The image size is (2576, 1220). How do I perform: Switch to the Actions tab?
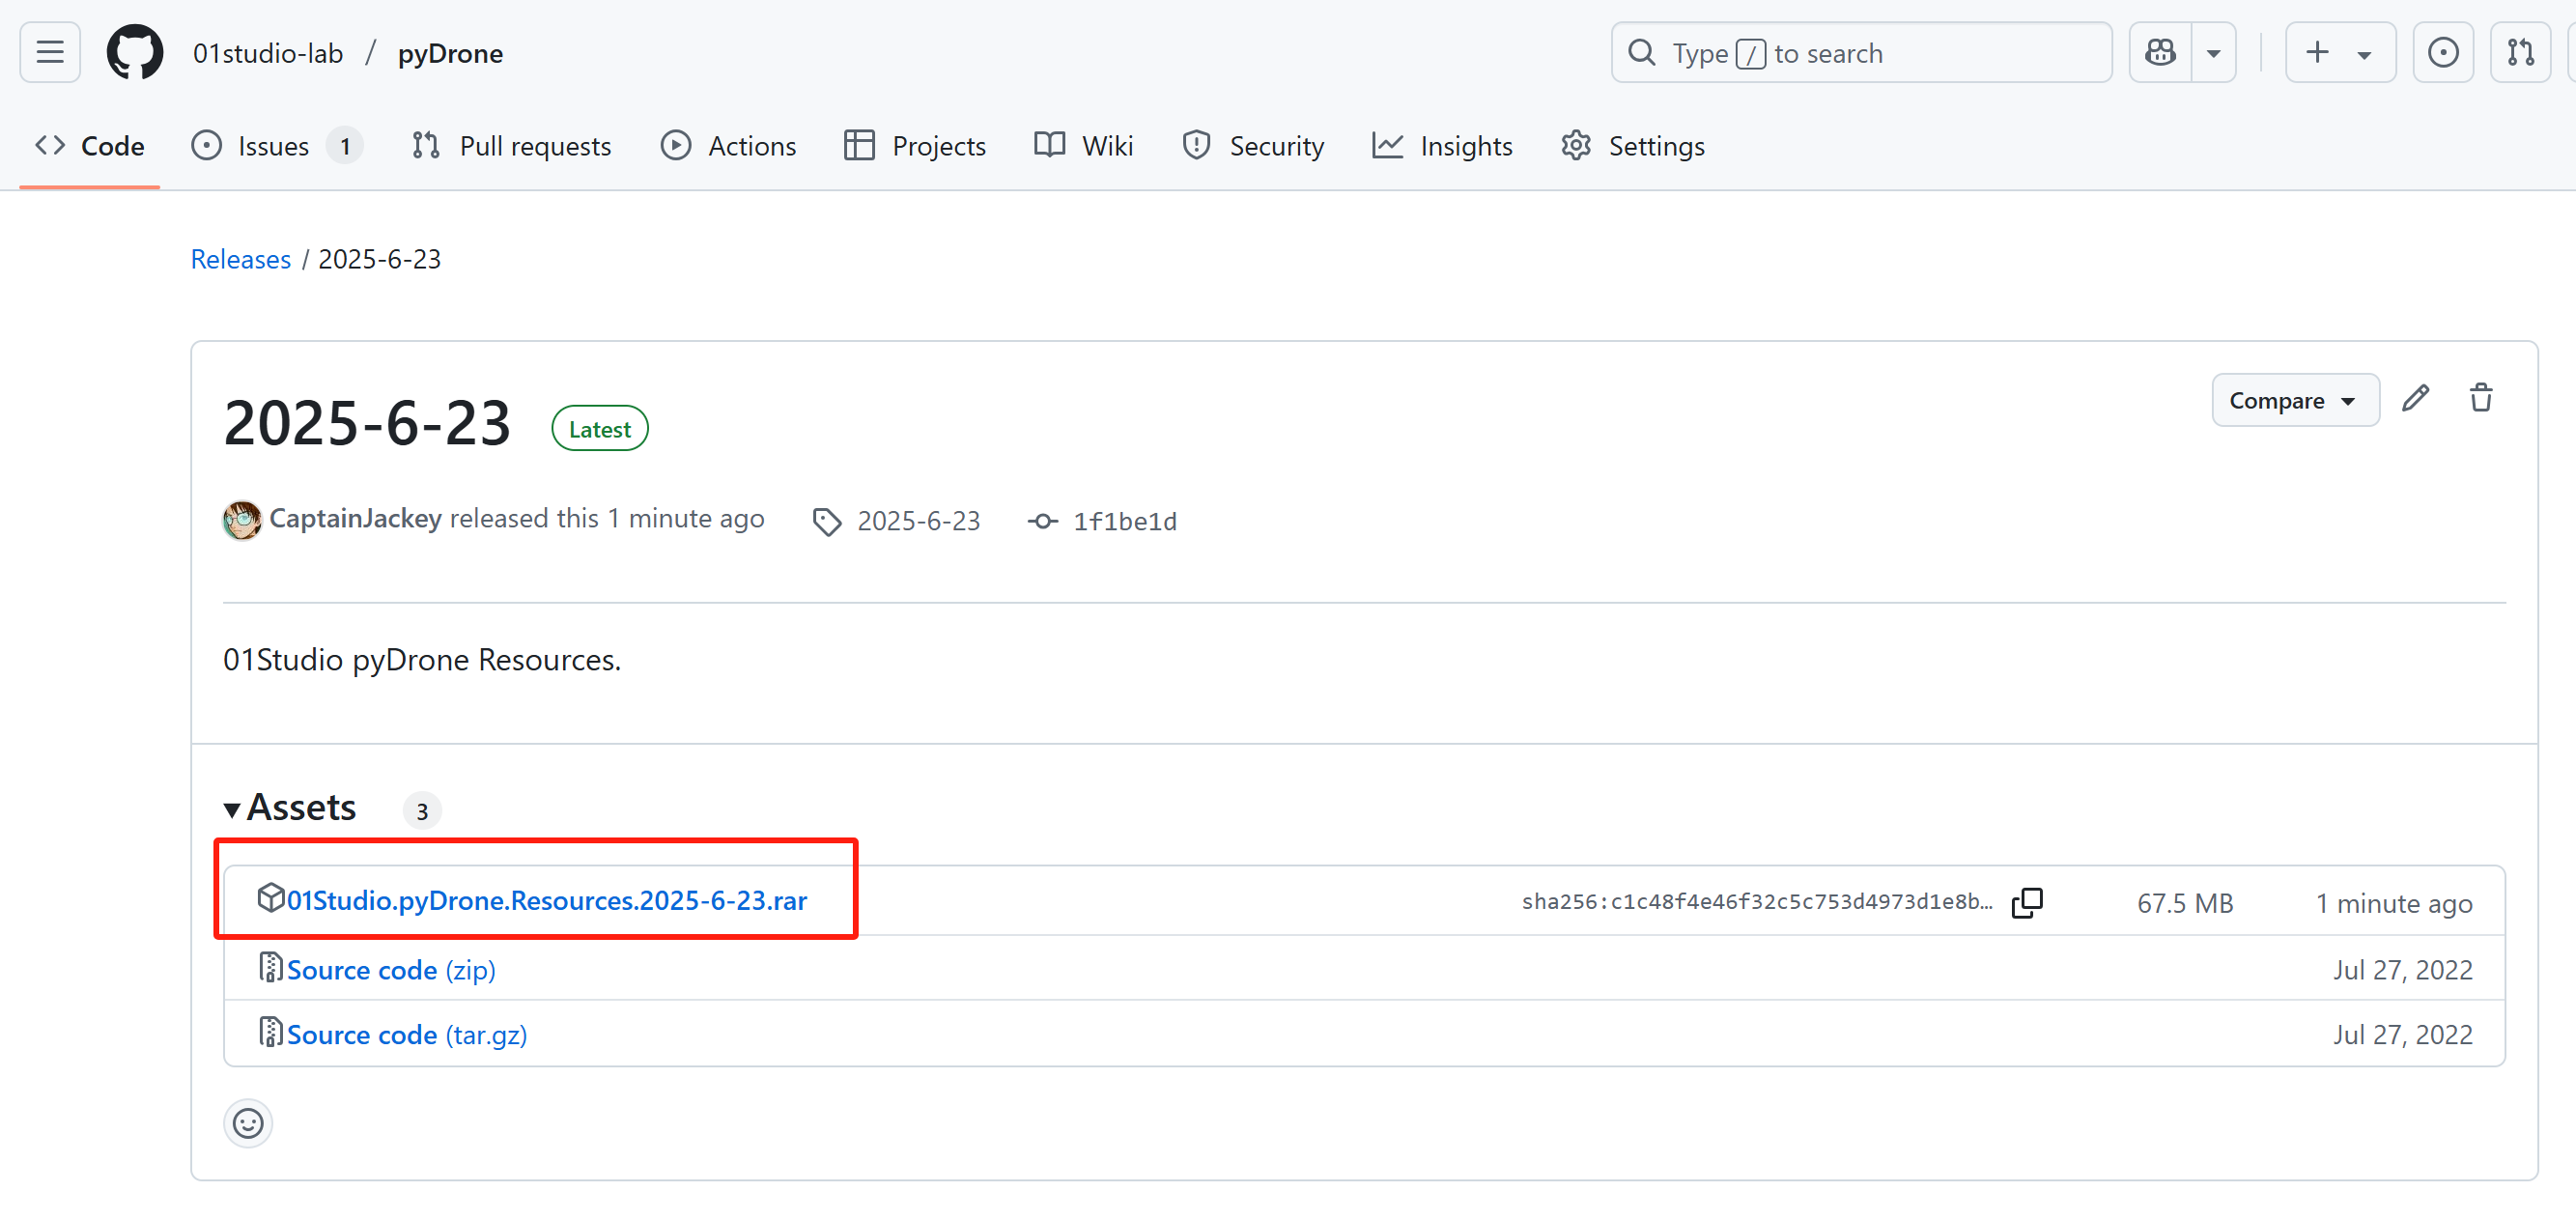[x=728, y=146]
